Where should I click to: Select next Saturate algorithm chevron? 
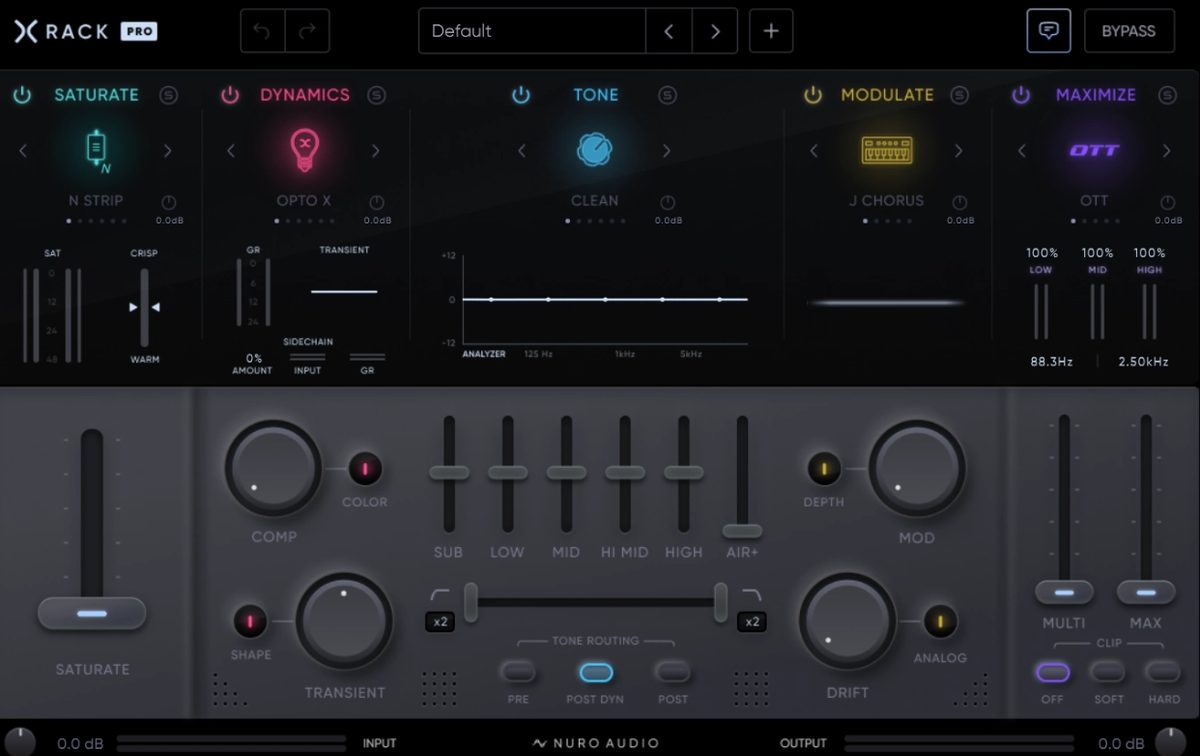pyautogui.click(x=167, y=151)
